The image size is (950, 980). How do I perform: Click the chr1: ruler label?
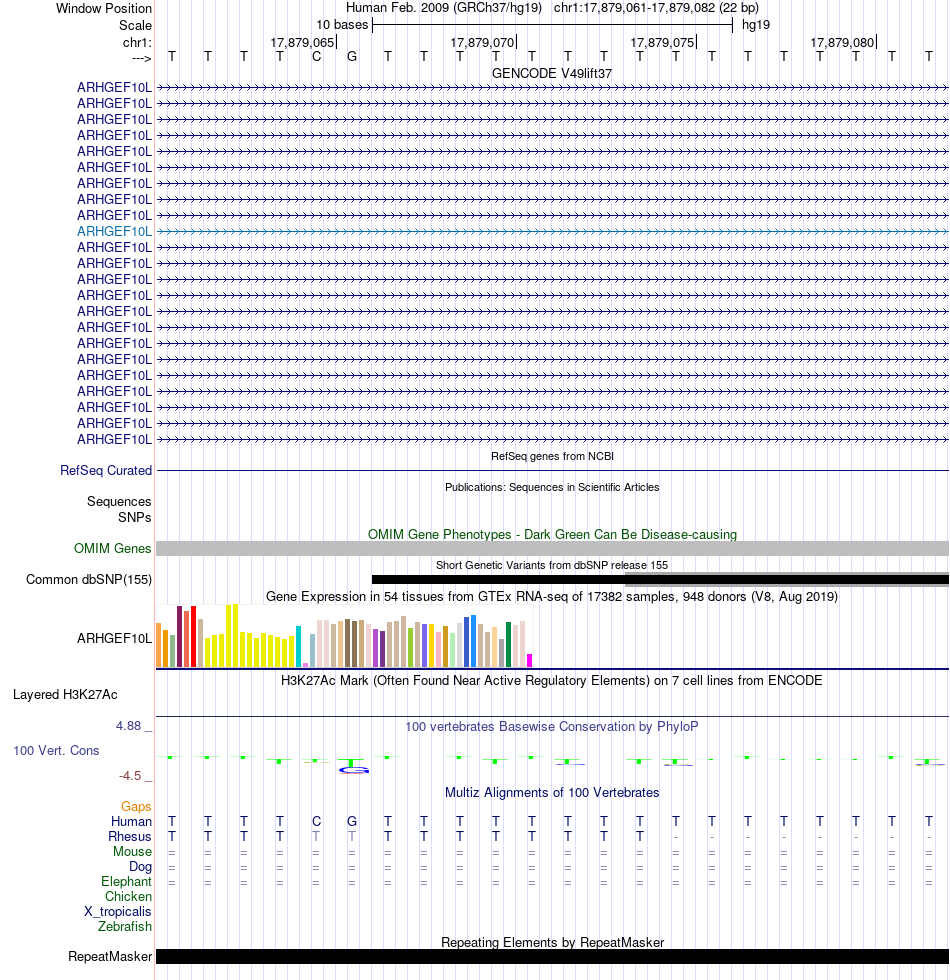click(x=138, y=42)
